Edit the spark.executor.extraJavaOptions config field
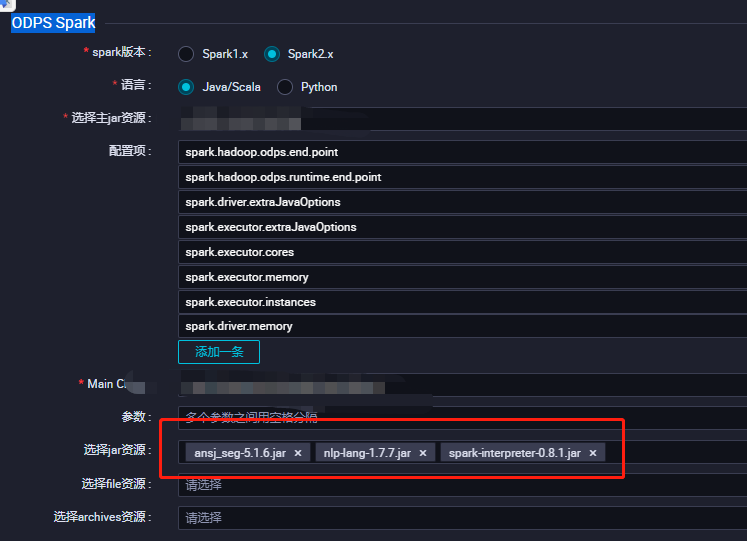747x541 pixels. tap(462, 227)
